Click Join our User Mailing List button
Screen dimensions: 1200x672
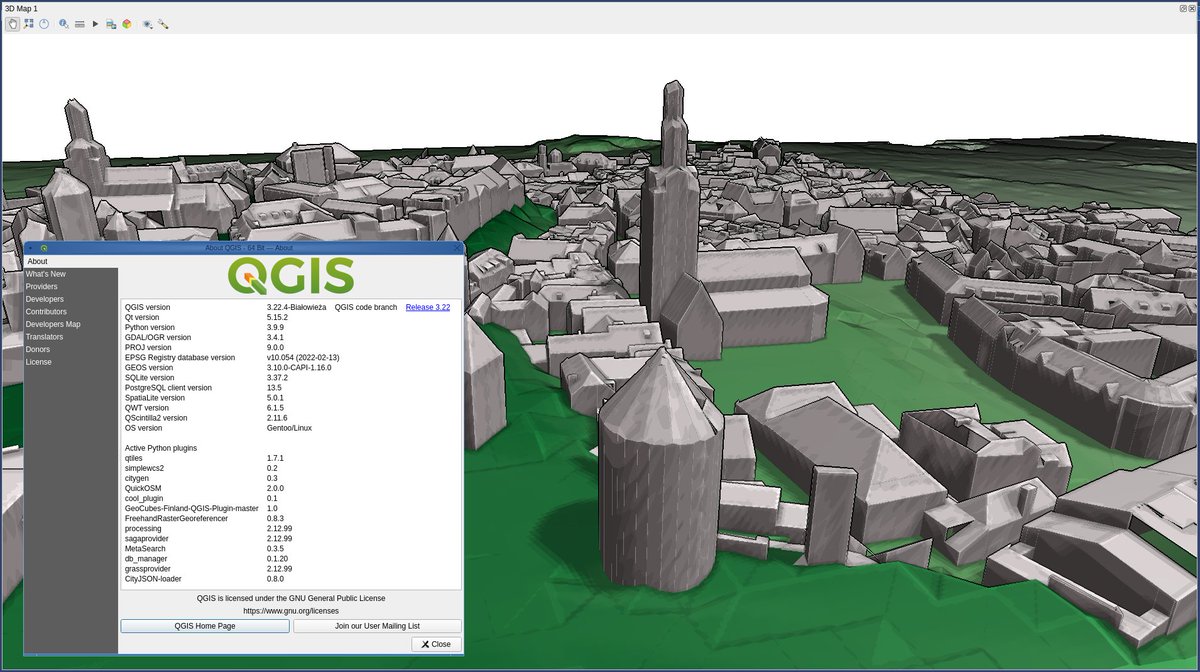click(377, 626)
